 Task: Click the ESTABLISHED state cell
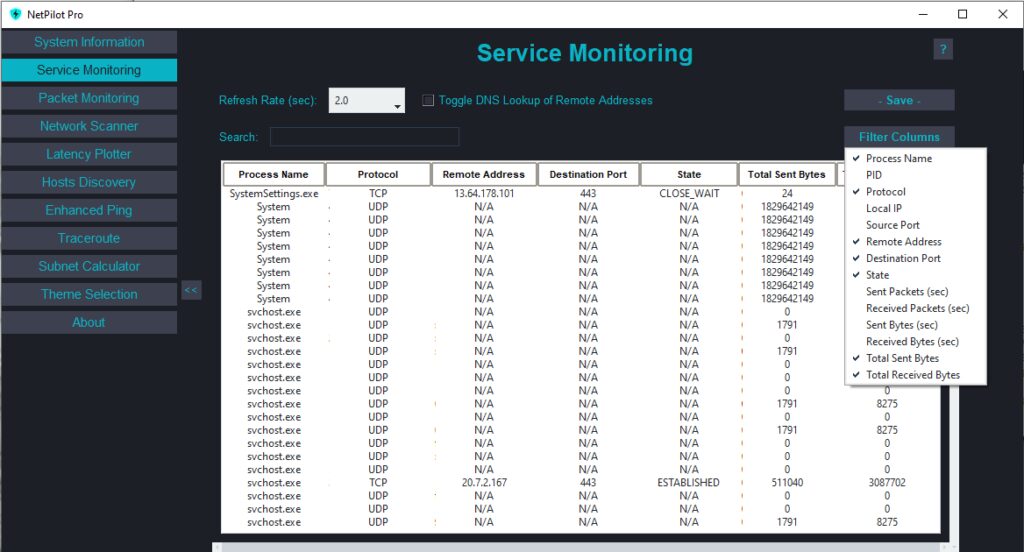[x=688, y=483]
